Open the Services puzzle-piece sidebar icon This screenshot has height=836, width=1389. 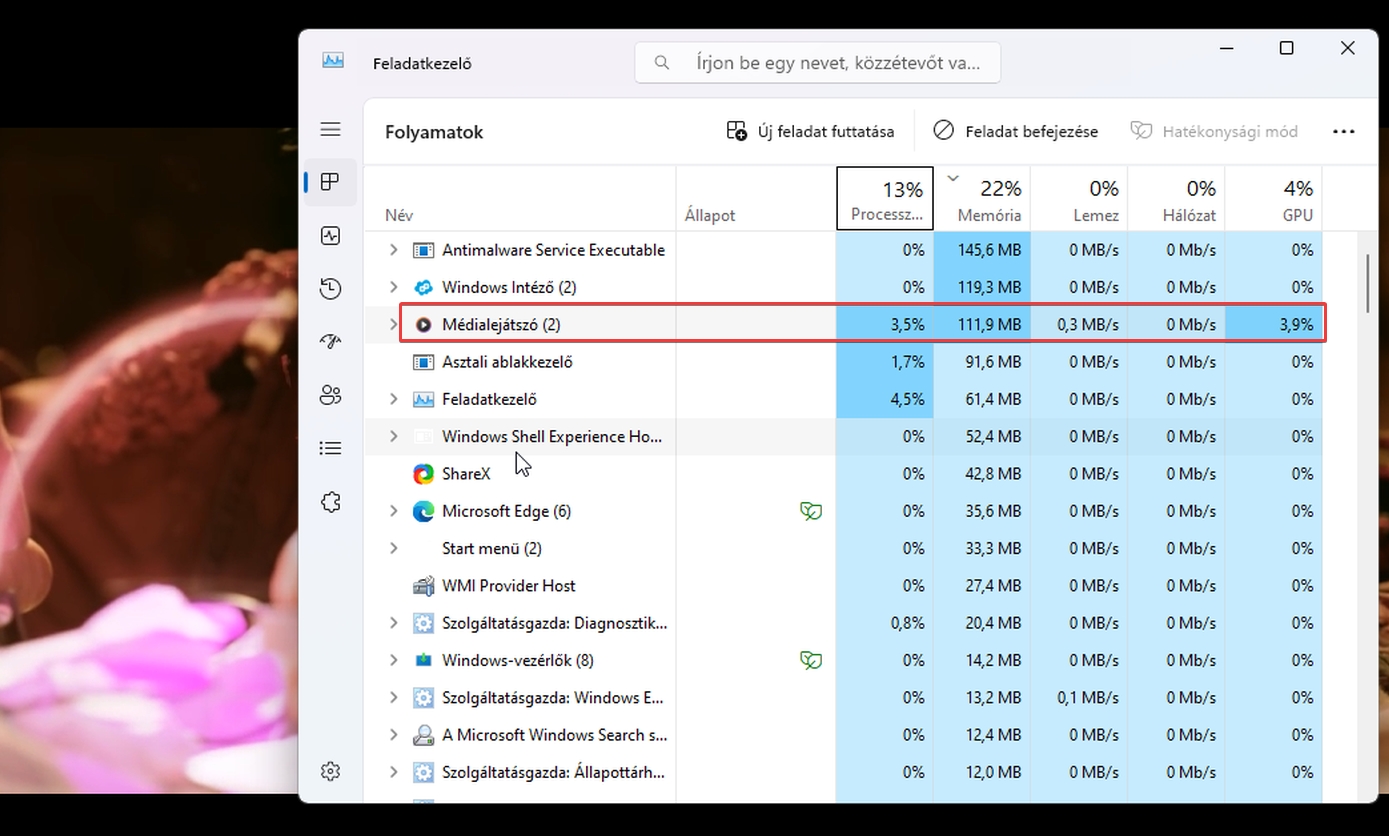(x=330, y=502)
